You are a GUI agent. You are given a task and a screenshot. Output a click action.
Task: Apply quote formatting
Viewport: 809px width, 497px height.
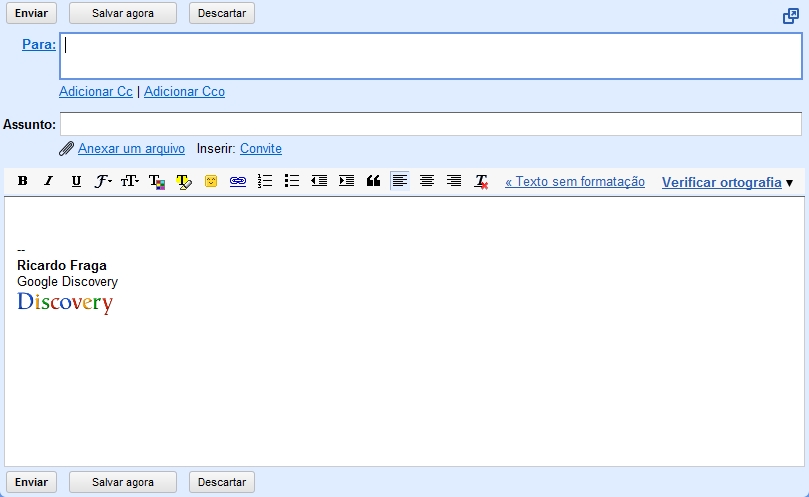click(x=373, y=182)
